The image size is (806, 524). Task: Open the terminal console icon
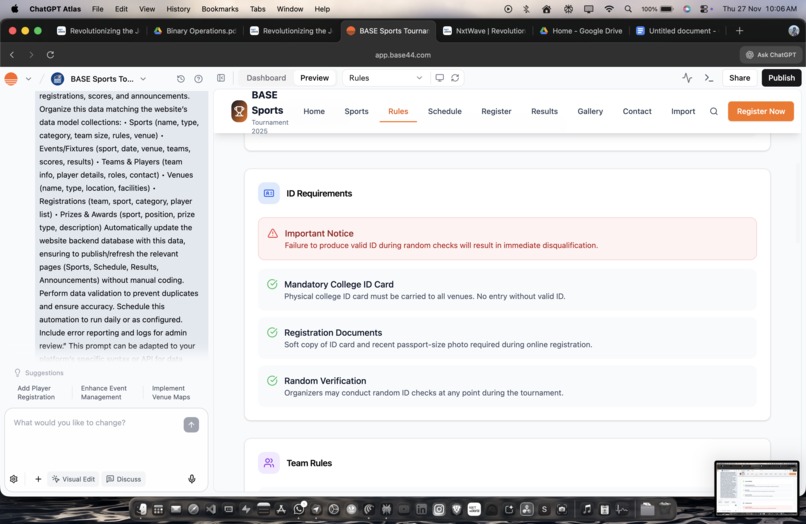coord(709,78)
